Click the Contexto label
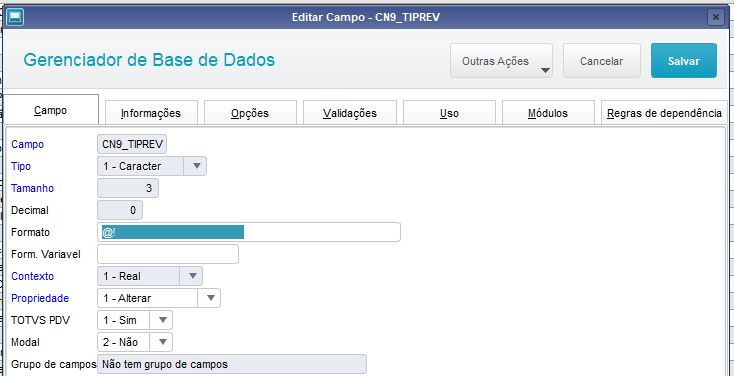This screenshot has height=376, width=734. coord(32,276)
